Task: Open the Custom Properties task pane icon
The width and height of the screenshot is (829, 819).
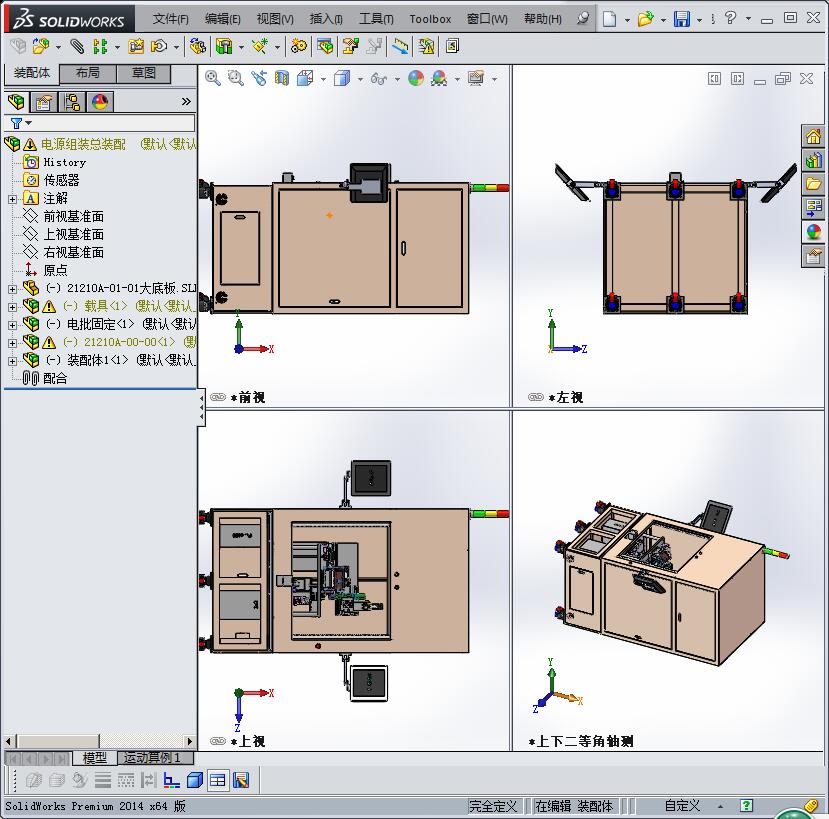Action: [814, 256]
